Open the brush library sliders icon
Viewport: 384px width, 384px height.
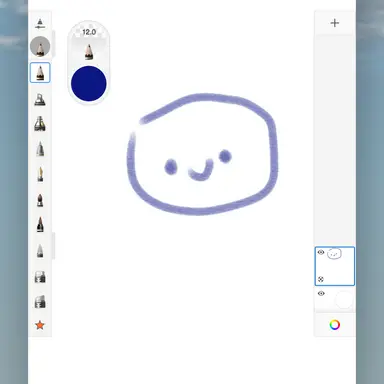tap(40, 24)
